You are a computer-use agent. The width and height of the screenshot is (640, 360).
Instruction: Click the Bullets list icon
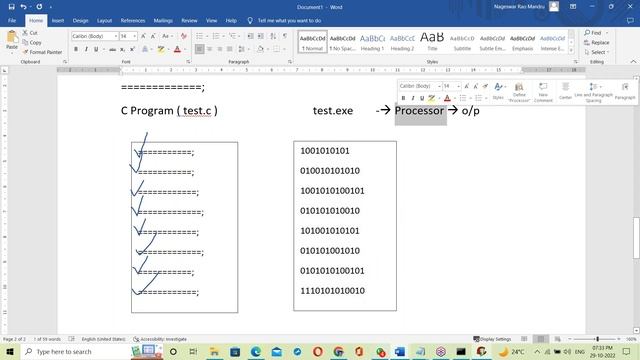coord(199,36)
